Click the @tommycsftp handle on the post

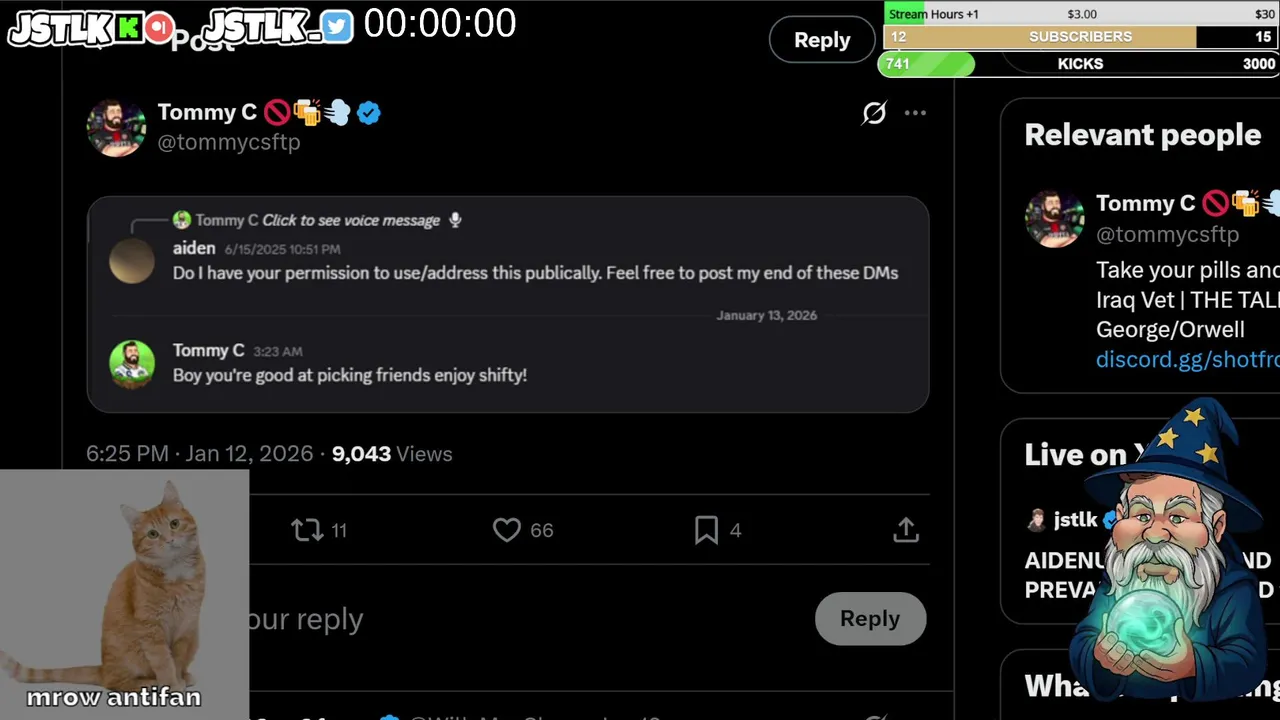tap(229, 142)
